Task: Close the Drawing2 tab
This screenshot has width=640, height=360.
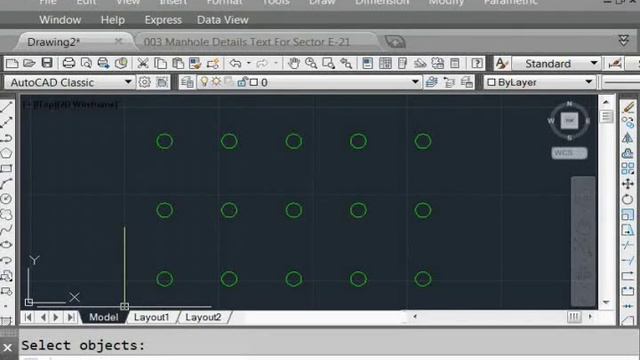Action: point(118,41)
